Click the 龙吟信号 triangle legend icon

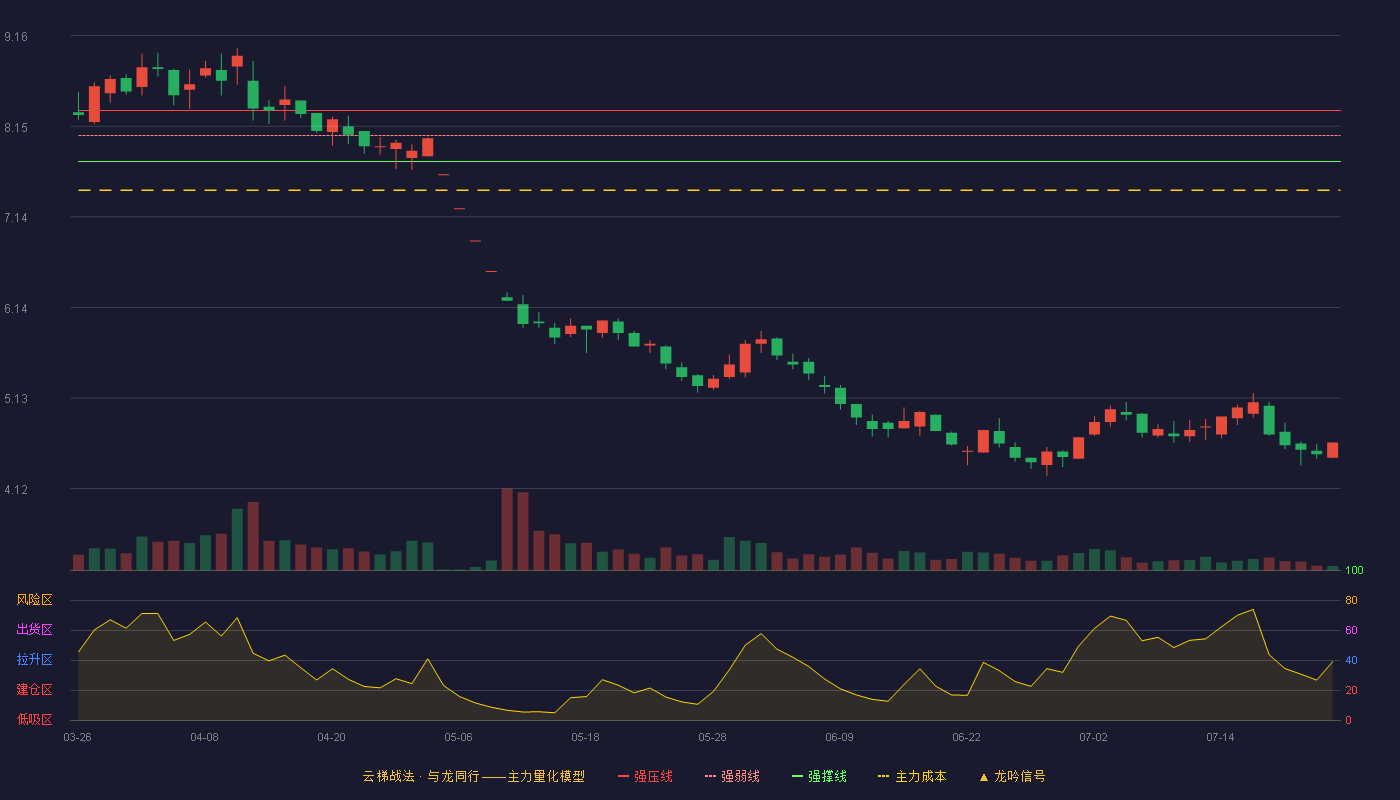983,776
